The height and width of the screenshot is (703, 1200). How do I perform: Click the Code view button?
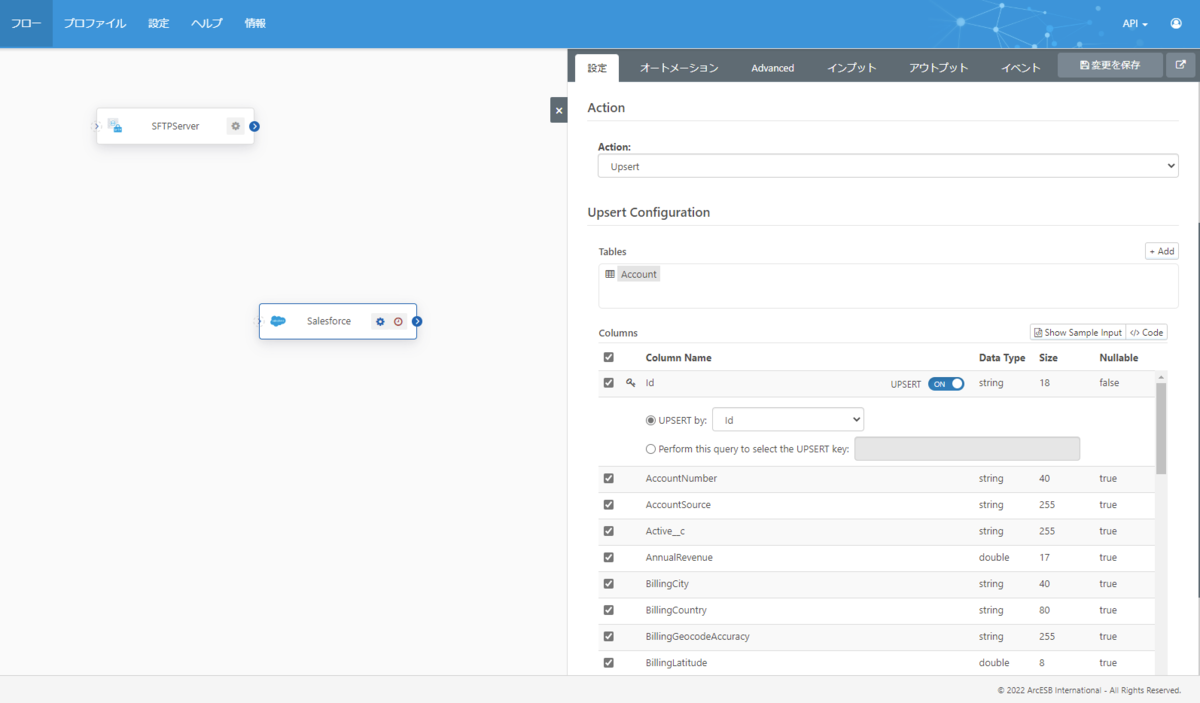(x=1147, y=332)
